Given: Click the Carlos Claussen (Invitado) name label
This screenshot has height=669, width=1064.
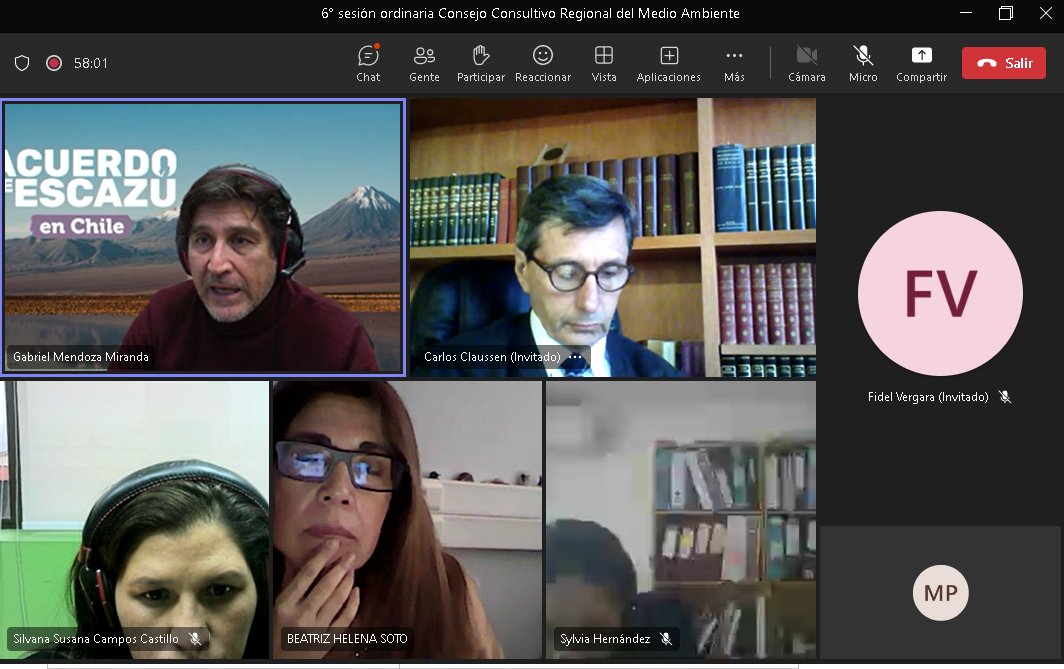Looking at the screenshot, I should (x=492, y=357).
